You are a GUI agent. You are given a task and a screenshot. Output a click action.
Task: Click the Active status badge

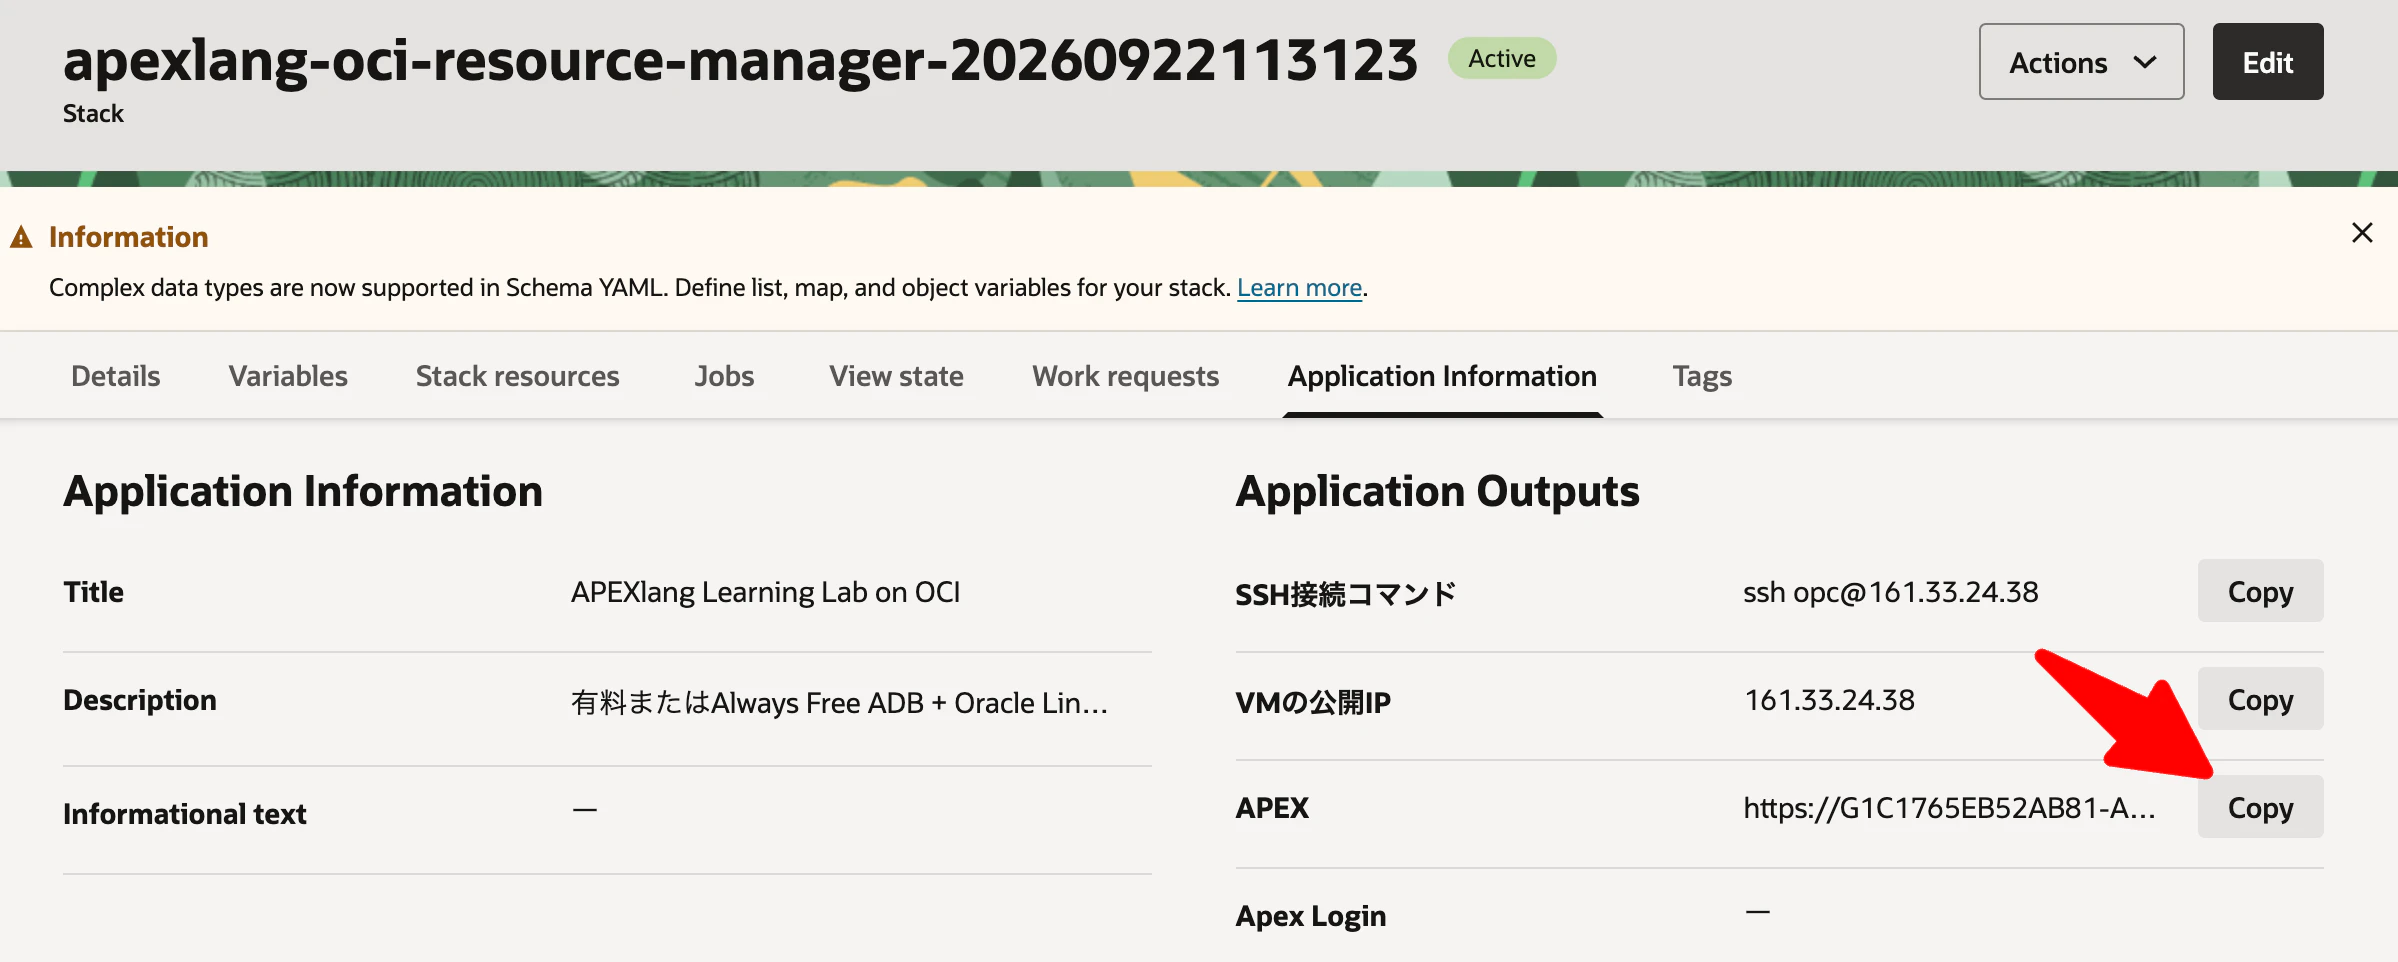(x=1502, y=58)
